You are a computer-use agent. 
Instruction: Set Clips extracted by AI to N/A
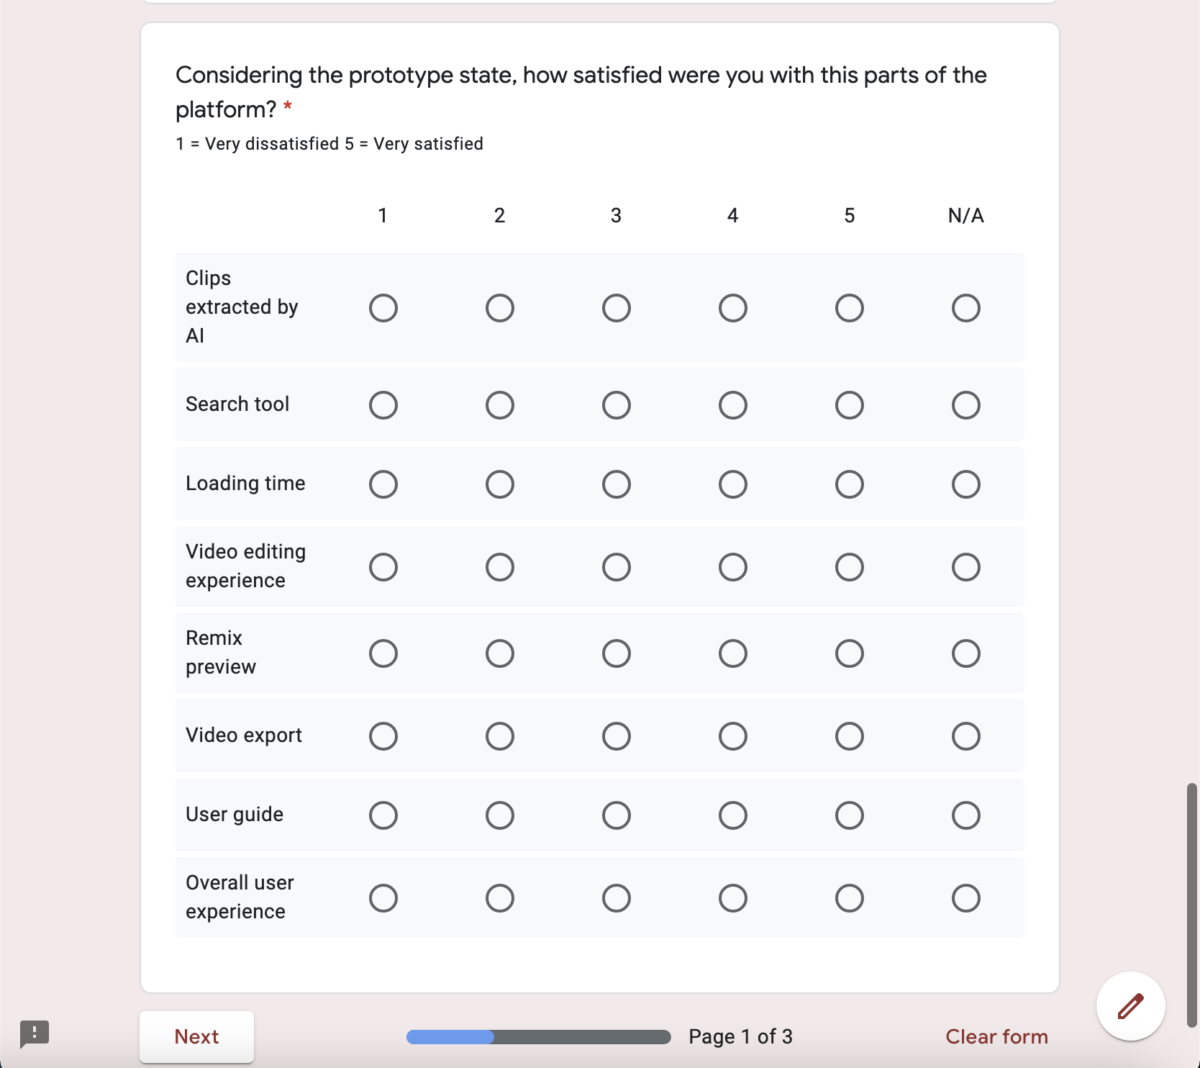tap(966, 308)
